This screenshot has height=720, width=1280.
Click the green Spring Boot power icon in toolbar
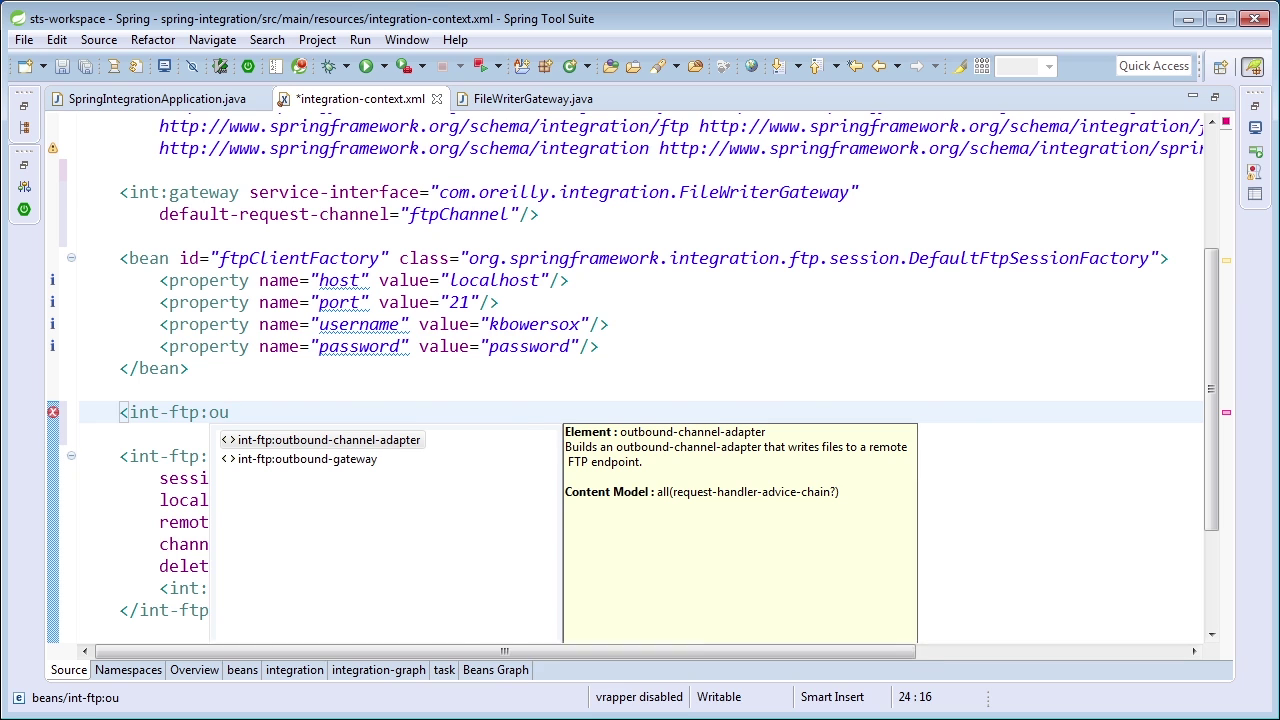click(248, 66)
